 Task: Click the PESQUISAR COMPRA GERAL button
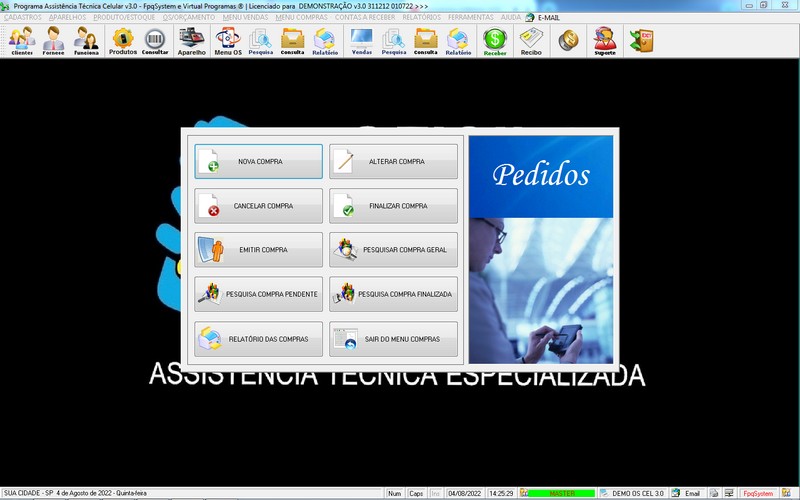pyautogui.click(x=393, y=249)
